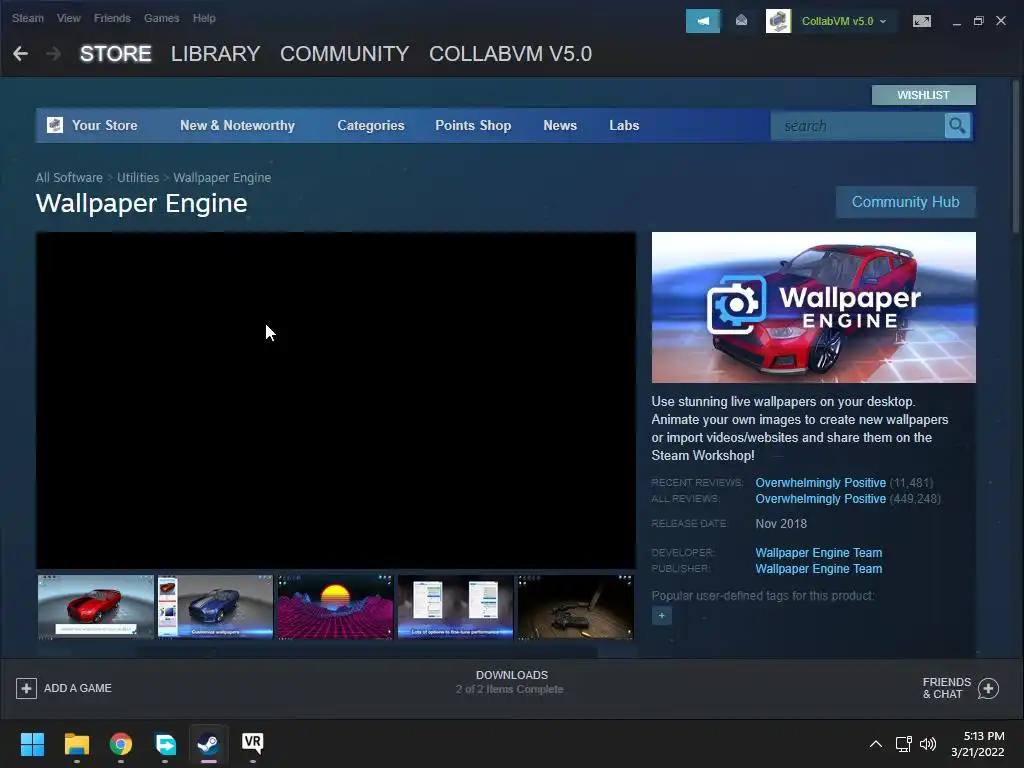Open the CollabVM profile avatar

point(778,21)
